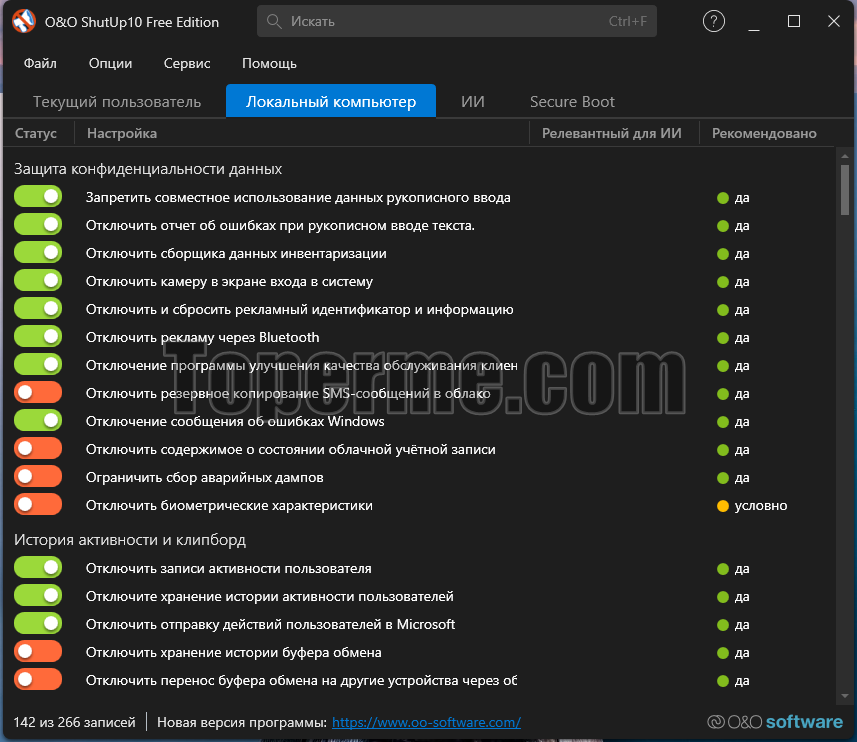Sort by the Рекомендовано column header
The width and height of the screenshot is (857, 742).
tap(764, 133)
